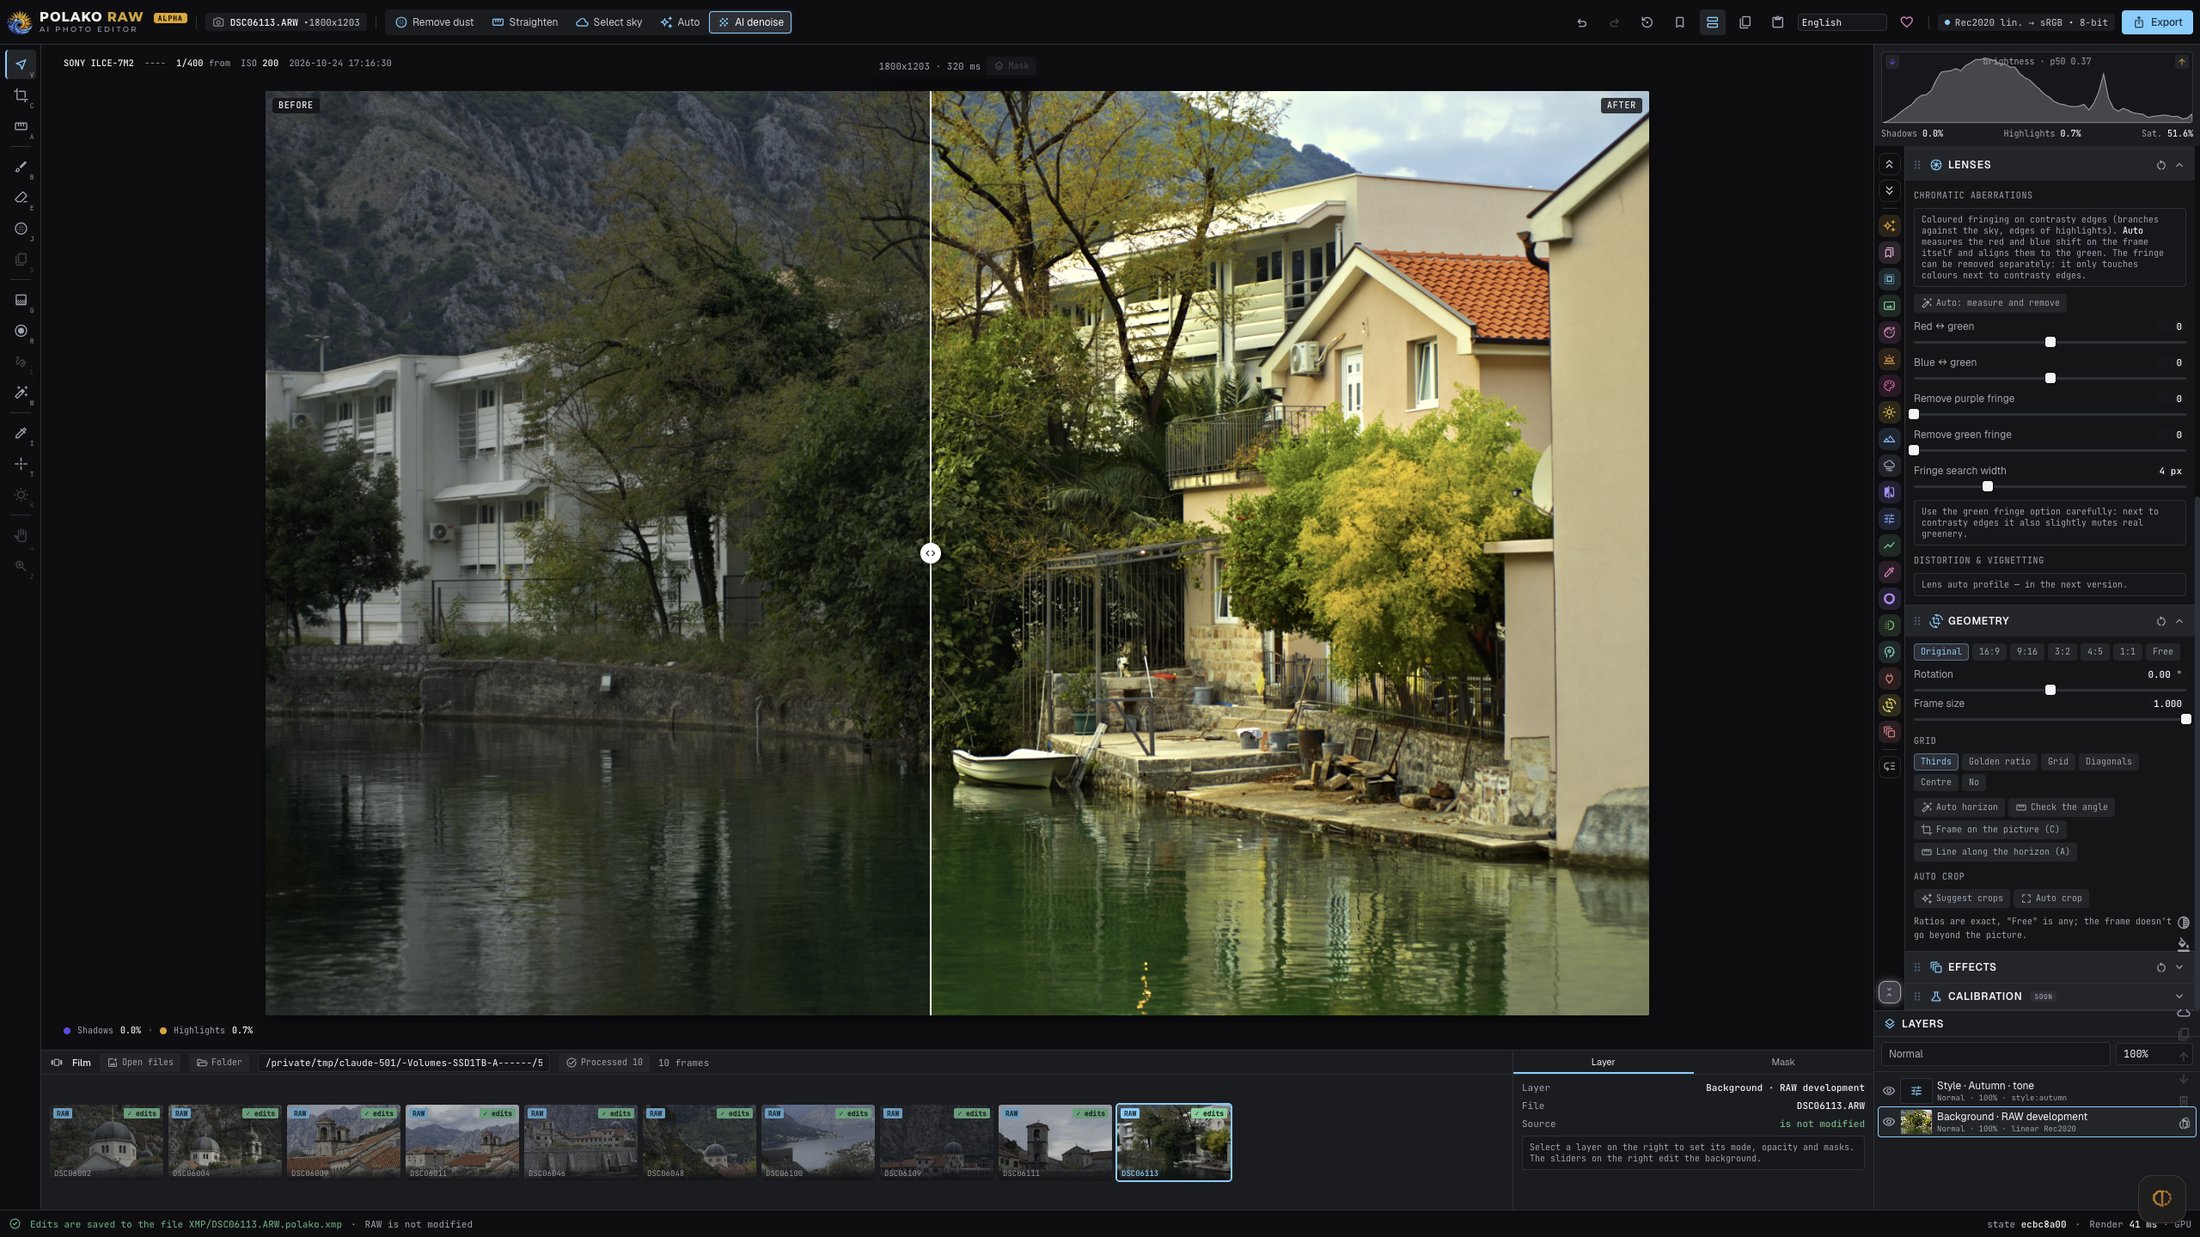Open the DSC06111 thumbnail in filmstrip

[x=1054, y=1142]
